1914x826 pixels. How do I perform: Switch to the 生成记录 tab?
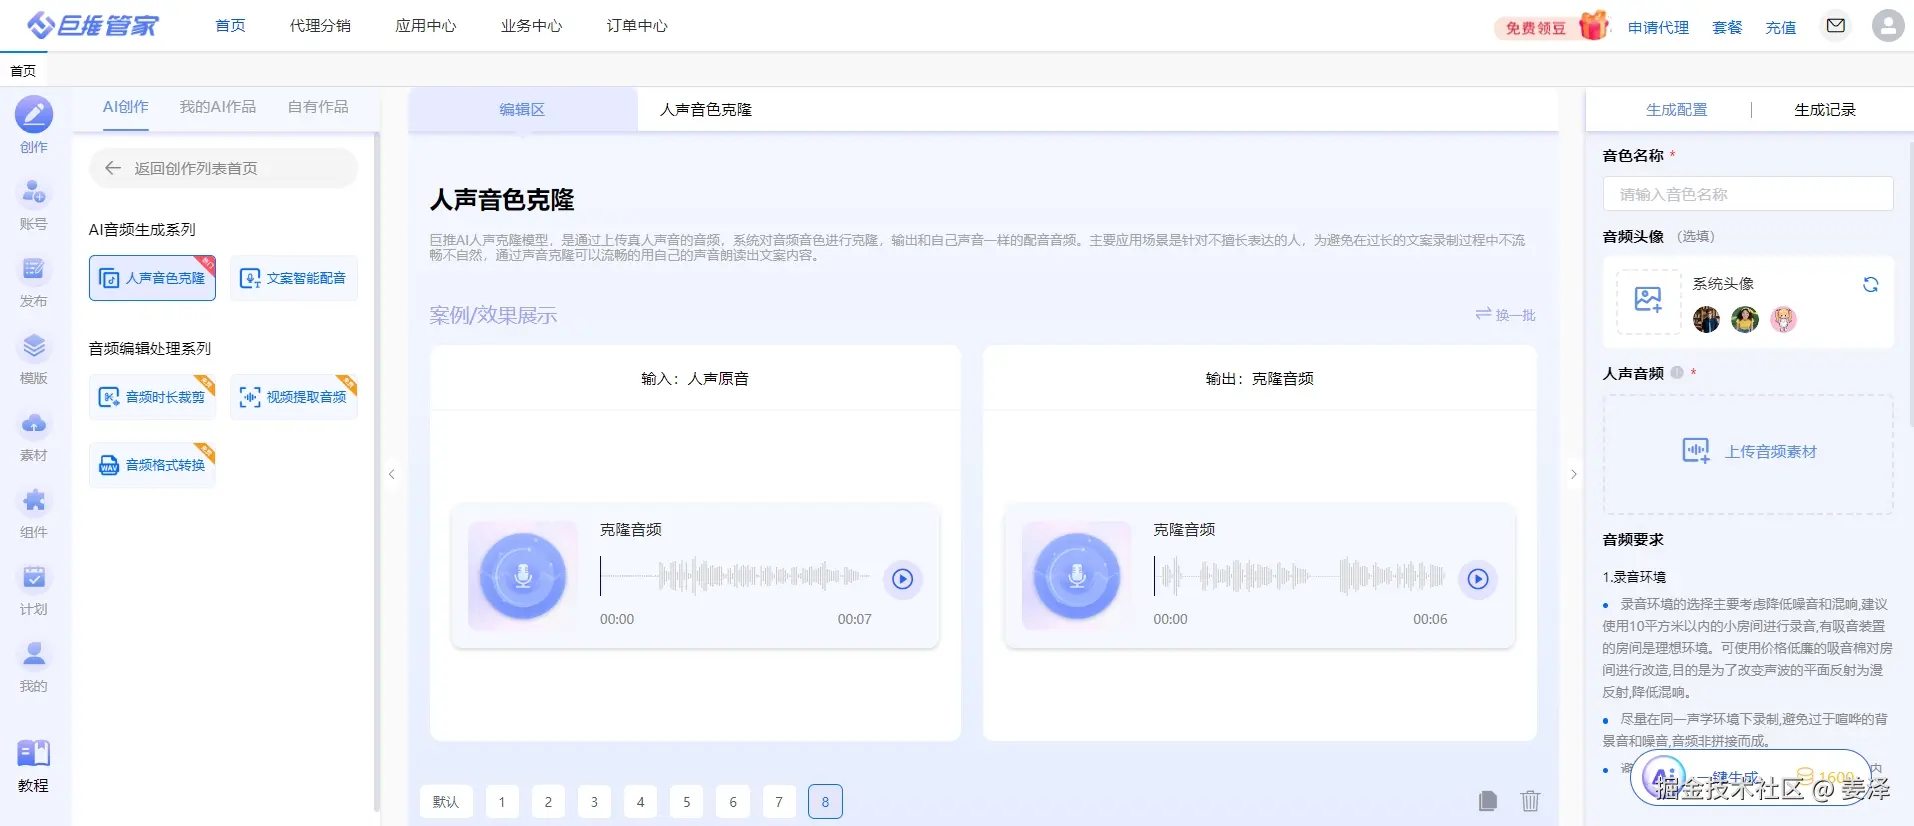coord(1825,110)
